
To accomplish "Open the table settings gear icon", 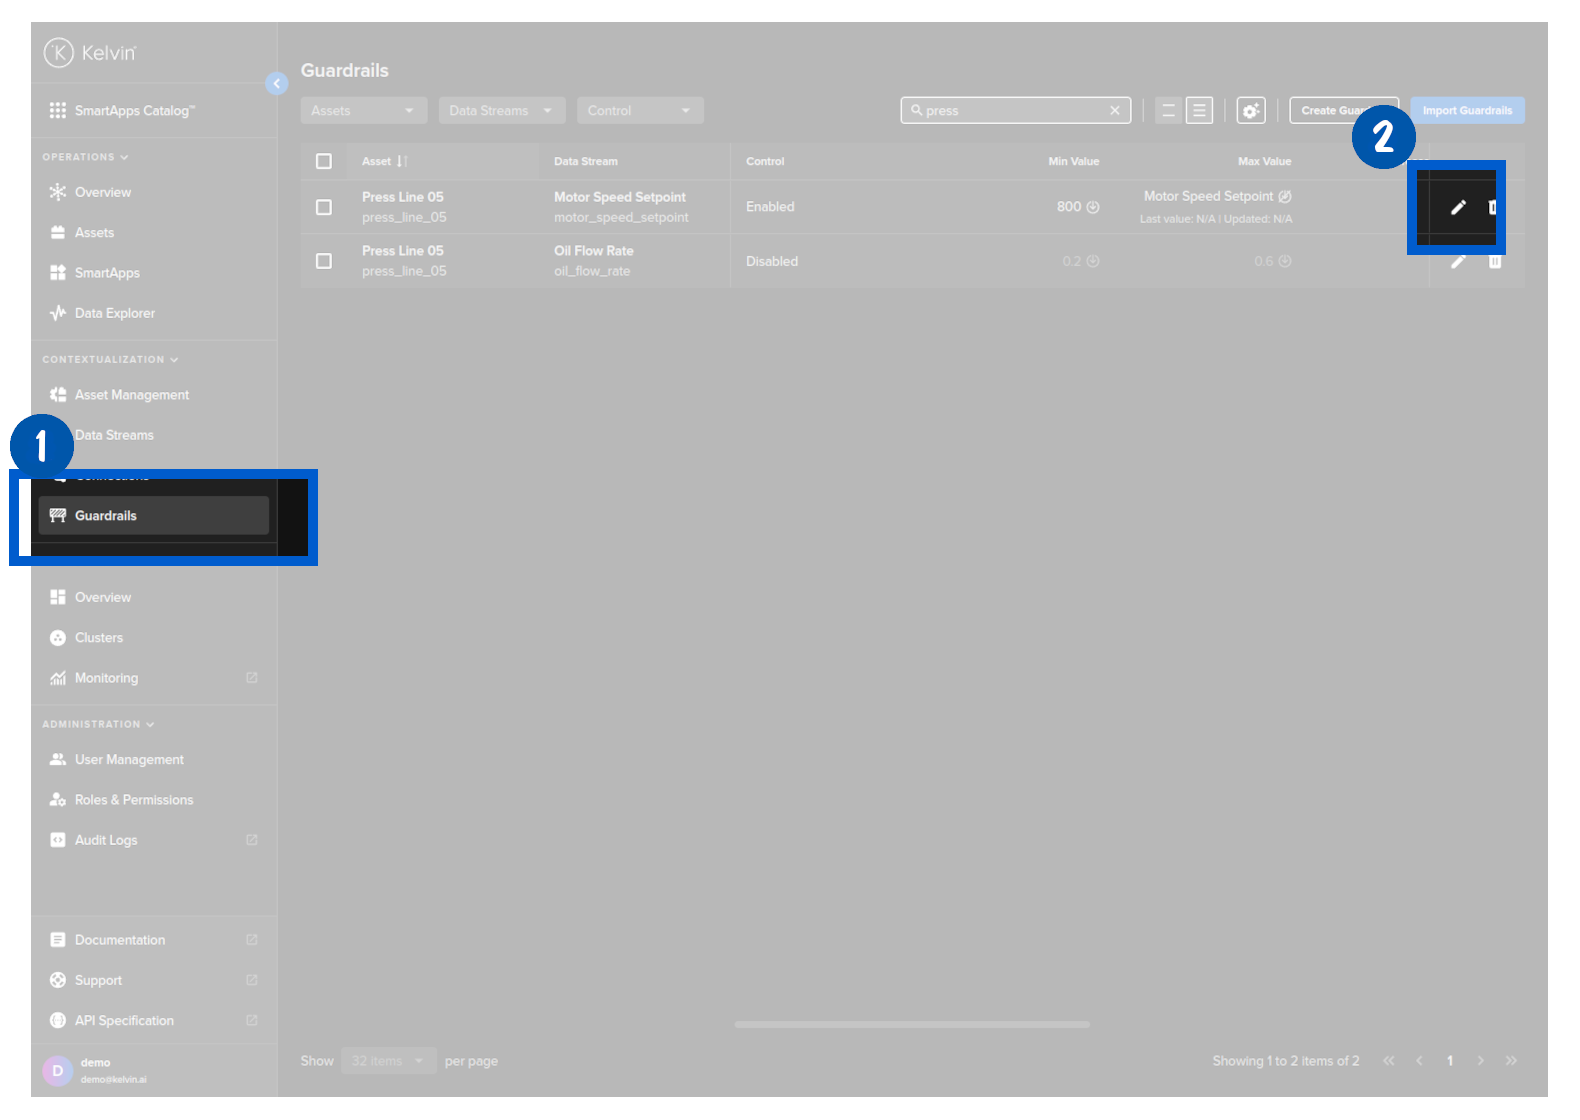I will coord(1250,111).
